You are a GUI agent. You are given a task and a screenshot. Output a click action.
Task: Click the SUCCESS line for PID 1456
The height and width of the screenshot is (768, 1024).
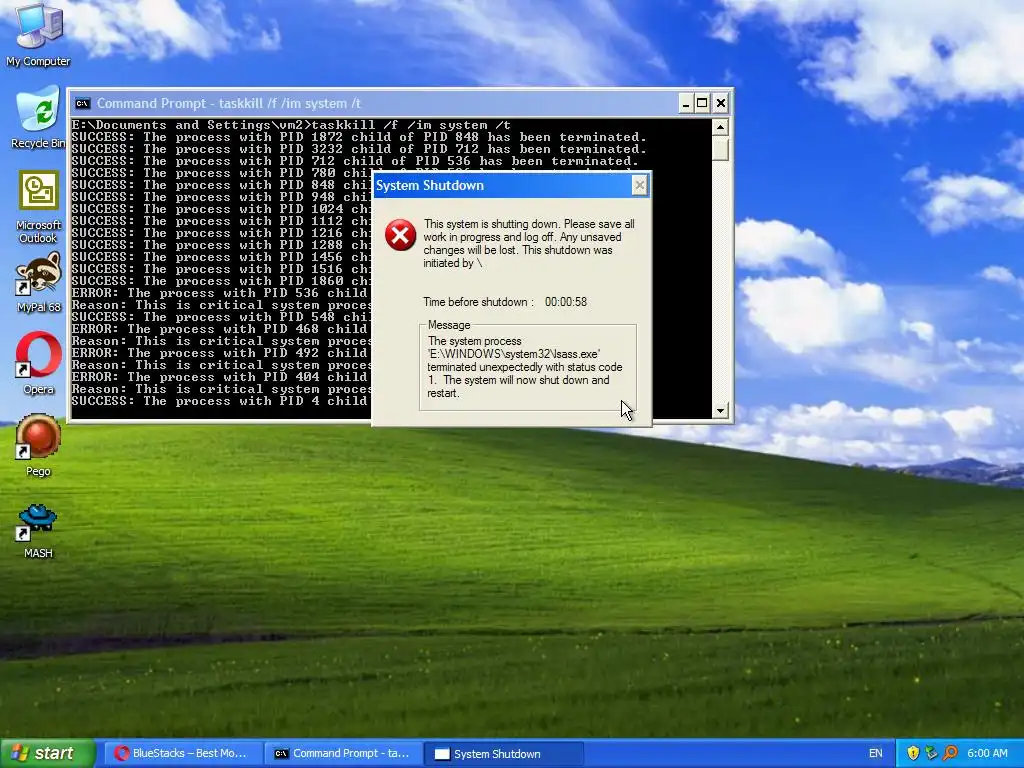click(x=221, y=257)
